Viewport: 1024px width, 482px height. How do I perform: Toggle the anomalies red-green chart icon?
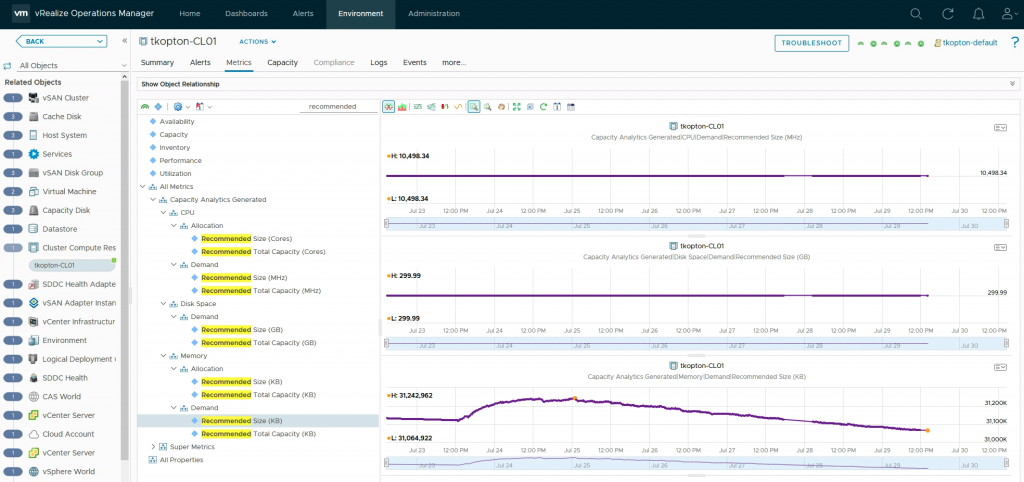pyautogui.click(x=445, y=106)
